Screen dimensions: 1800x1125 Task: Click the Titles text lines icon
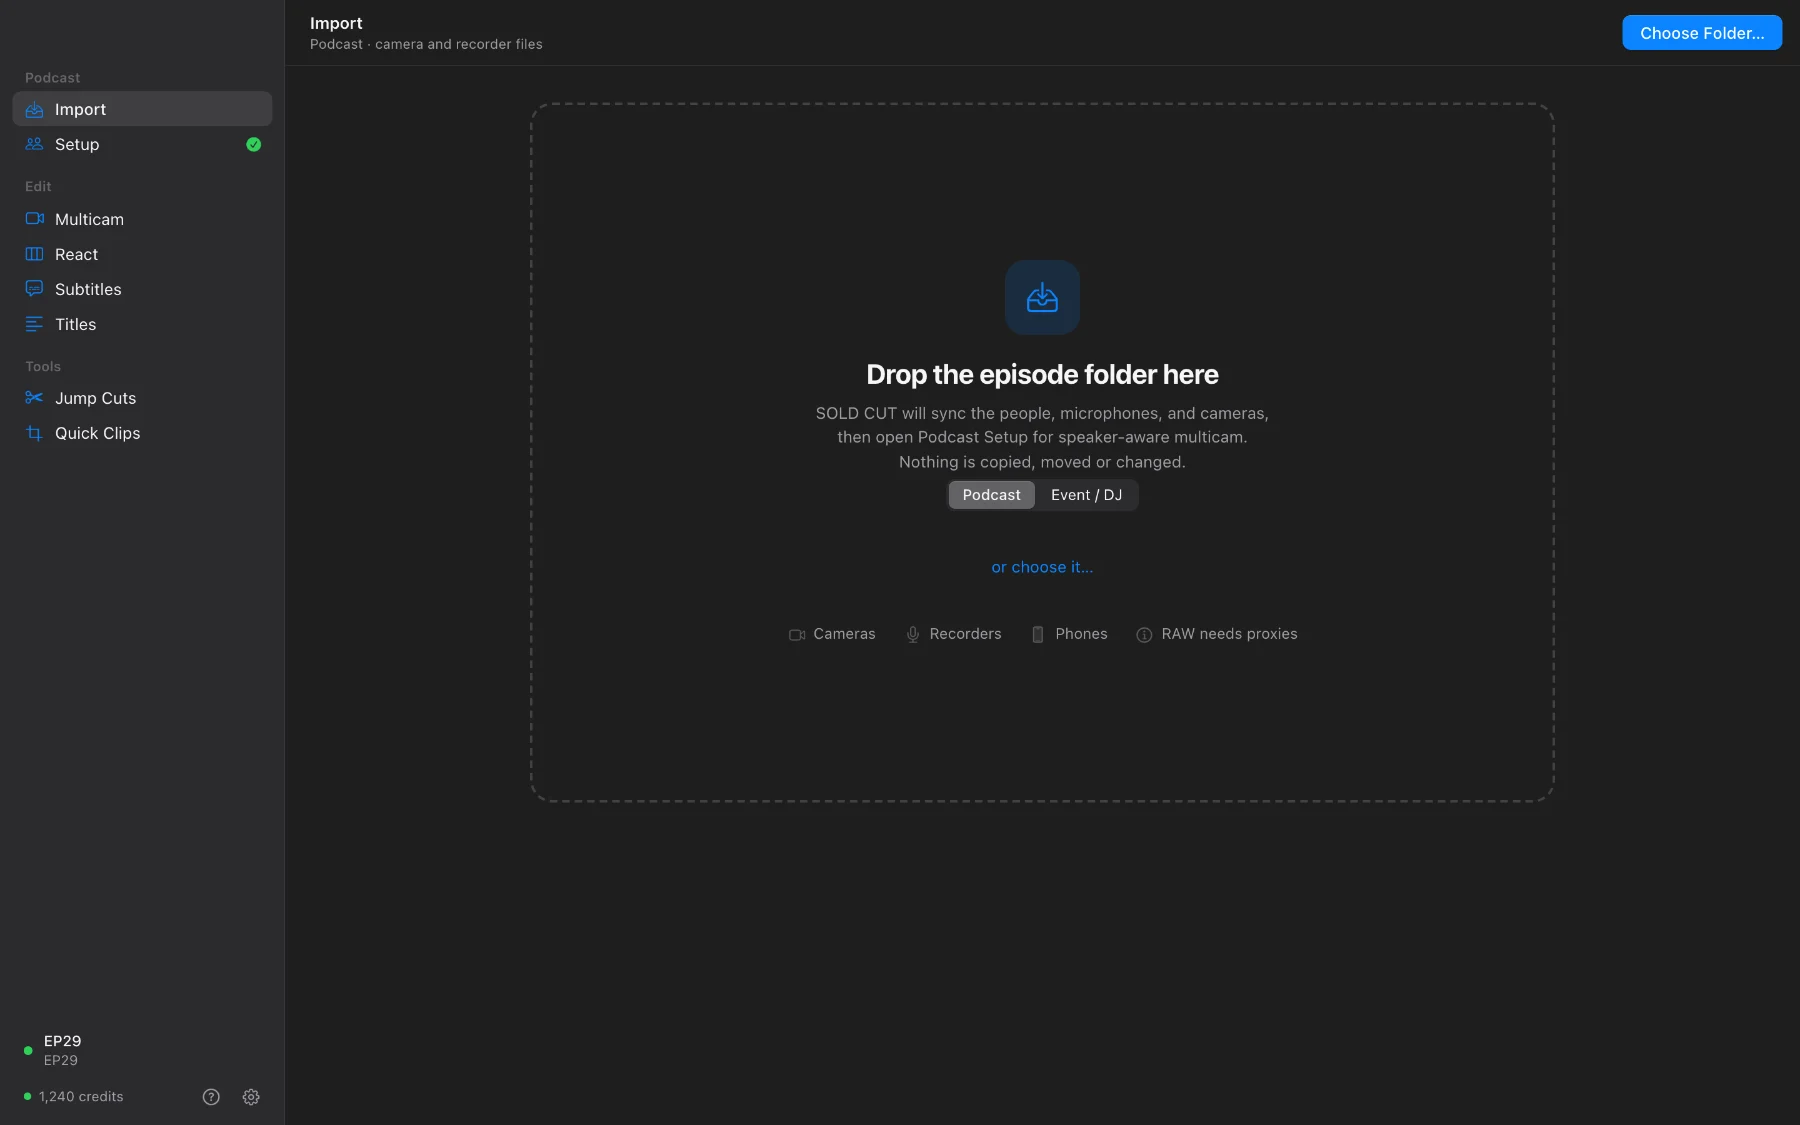[x=34, y=324]
